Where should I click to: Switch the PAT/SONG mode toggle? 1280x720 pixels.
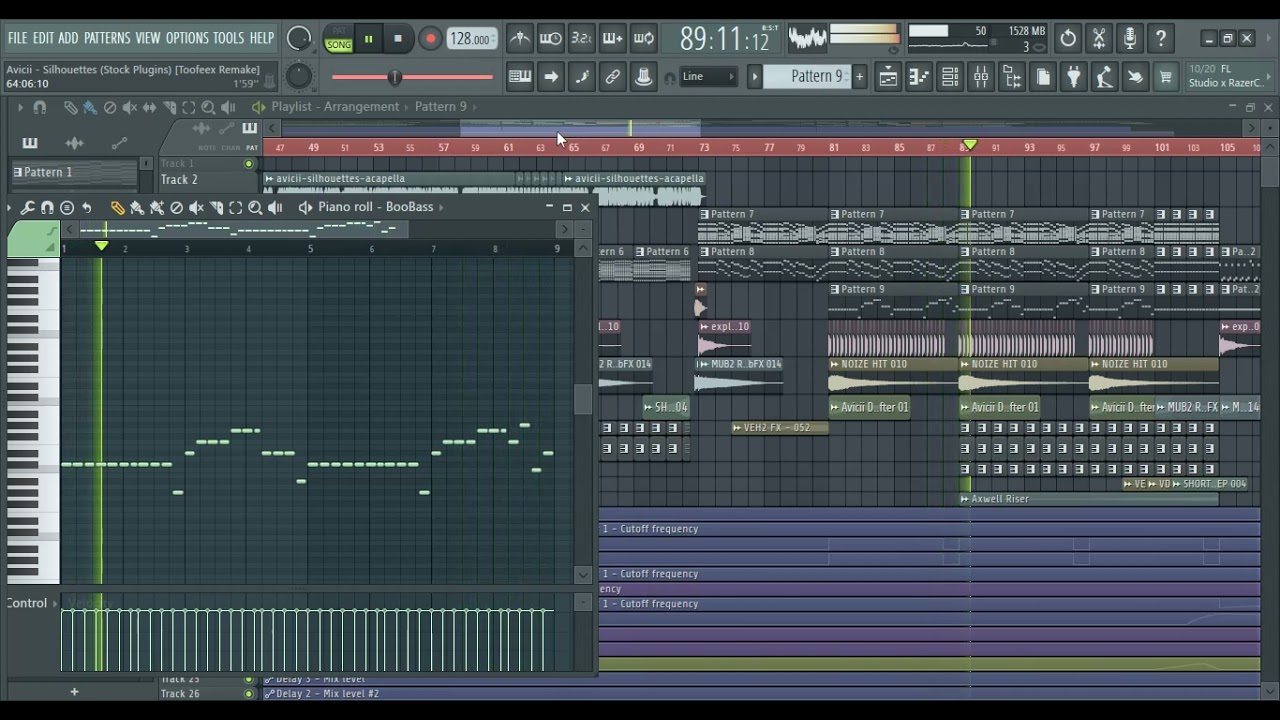tap(339, 39)
